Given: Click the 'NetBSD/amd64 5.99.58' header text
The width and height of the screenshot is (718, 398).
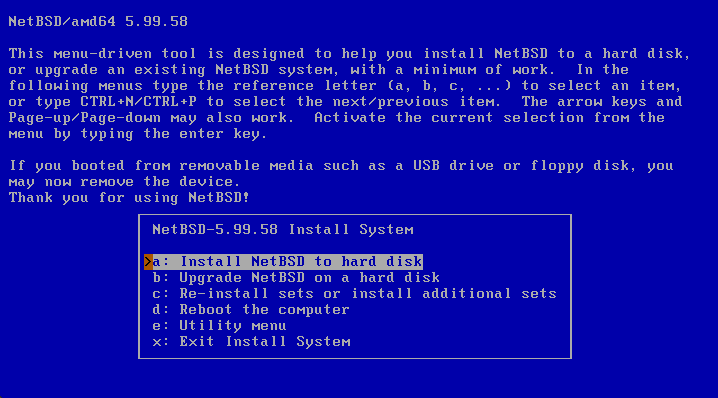Looking at the screenshot, I should click(98, 22).
